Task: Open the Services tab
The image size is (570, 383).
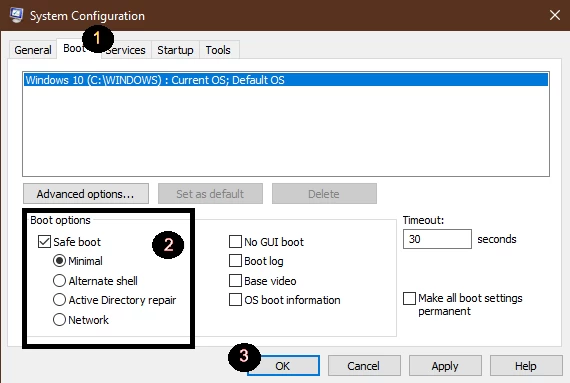Action: click(126, 50)
